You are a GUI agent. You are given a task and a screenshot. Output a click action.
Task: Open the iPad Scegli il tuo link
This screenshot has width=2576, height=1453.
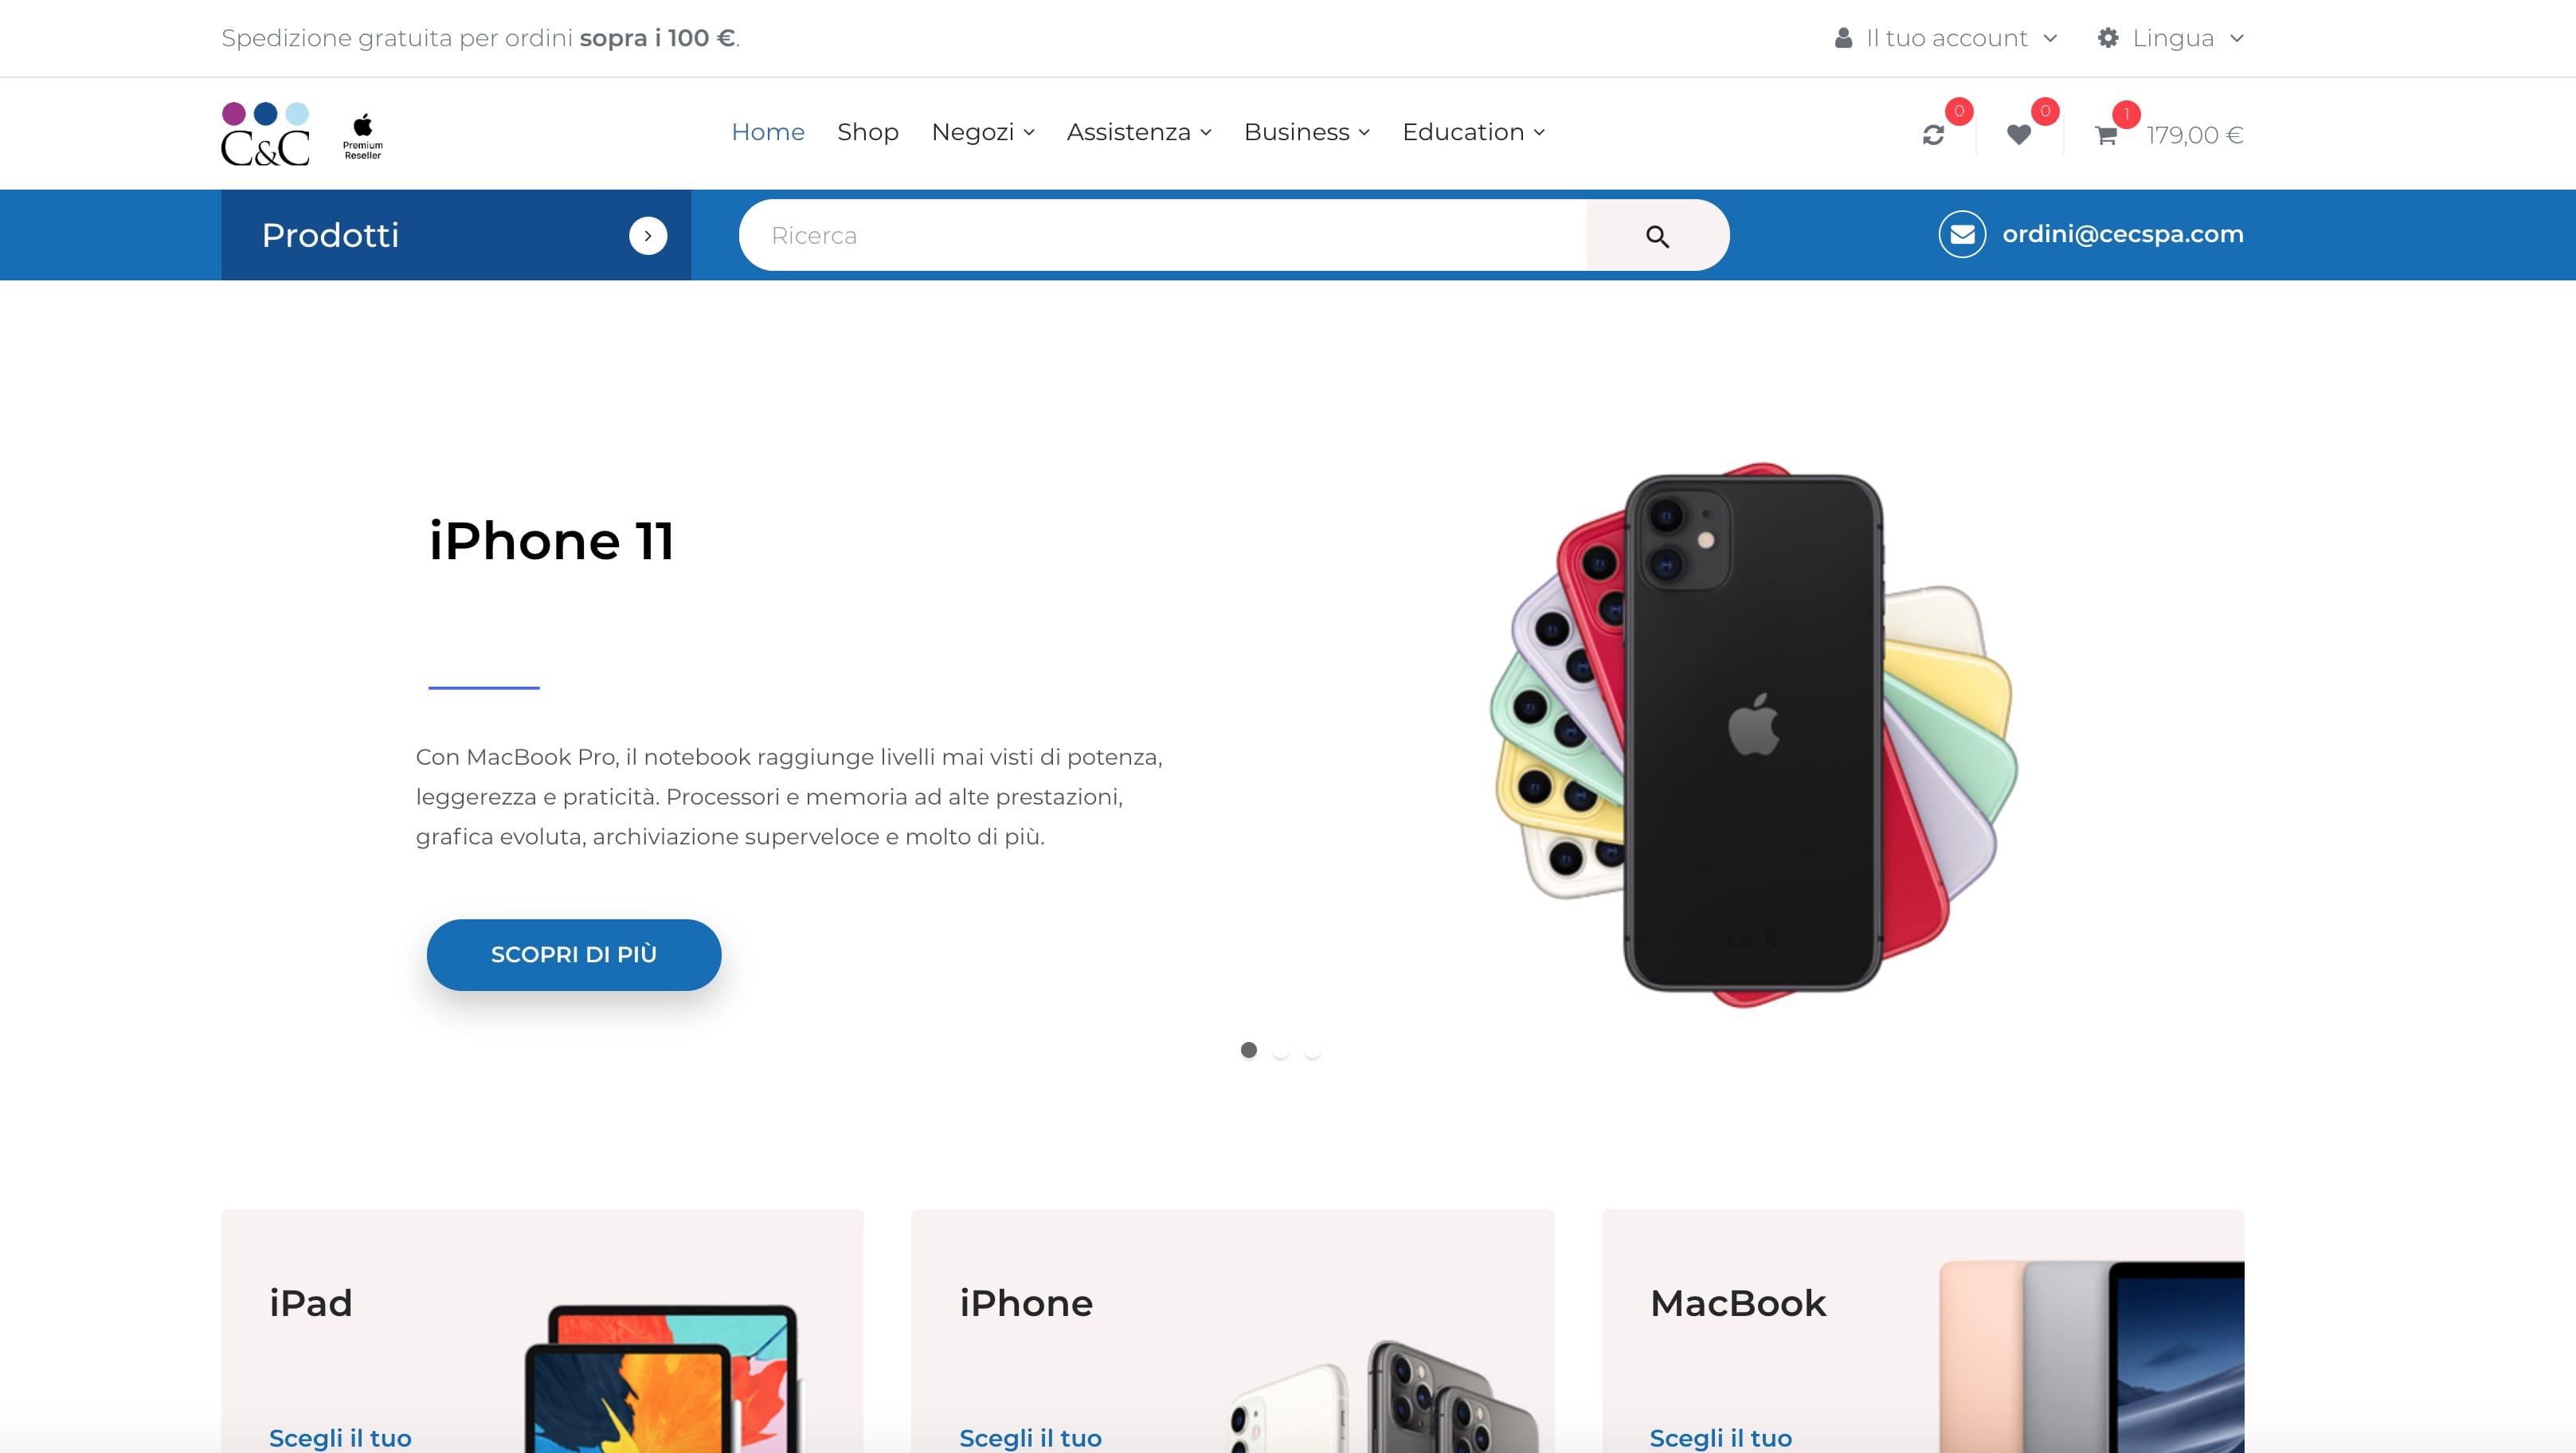(340, 1438)
